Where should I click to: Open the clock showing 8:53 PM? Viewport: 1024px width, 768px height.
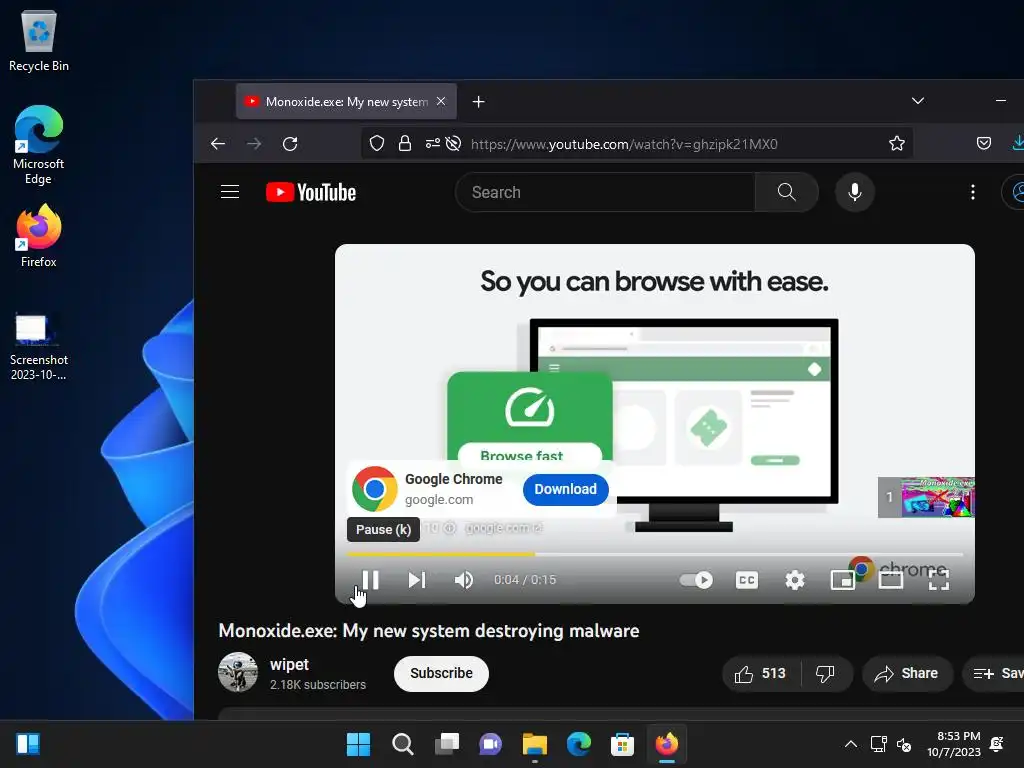coord(953,744)
